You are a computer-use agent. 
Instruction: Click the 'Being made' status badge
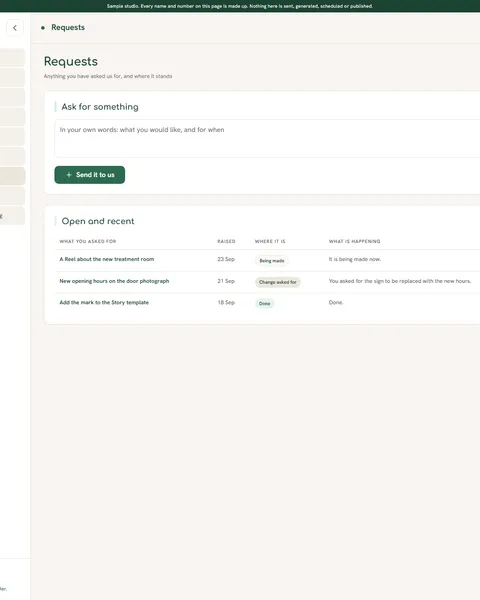pos(272,261)
